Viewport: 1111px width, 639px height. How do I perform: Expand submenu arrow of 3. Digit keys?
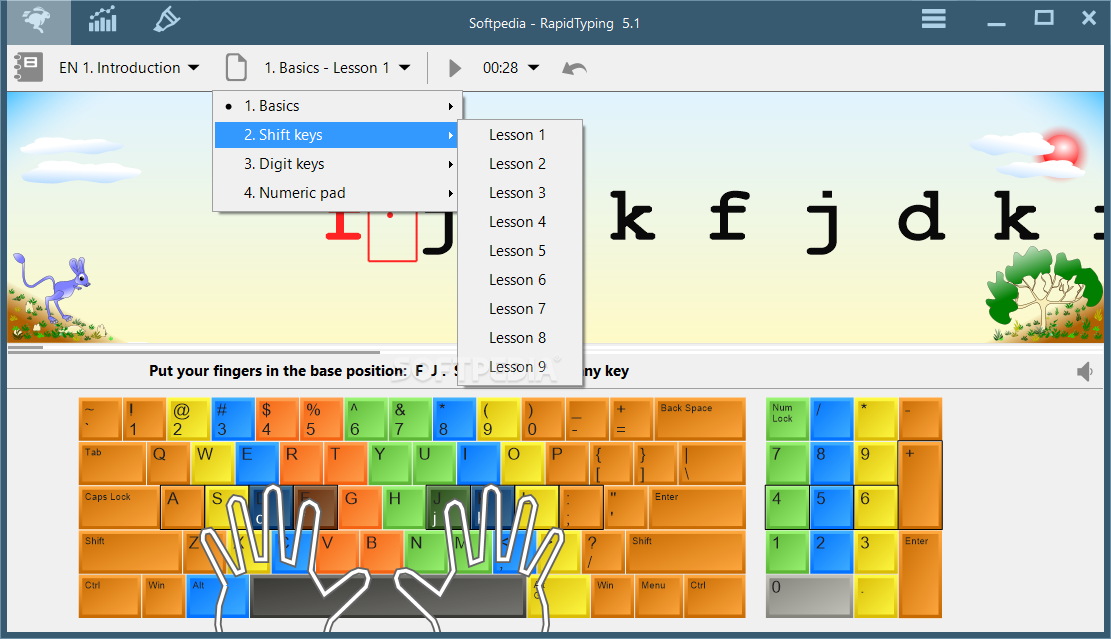pyautogui.click(x=451, y=164)
